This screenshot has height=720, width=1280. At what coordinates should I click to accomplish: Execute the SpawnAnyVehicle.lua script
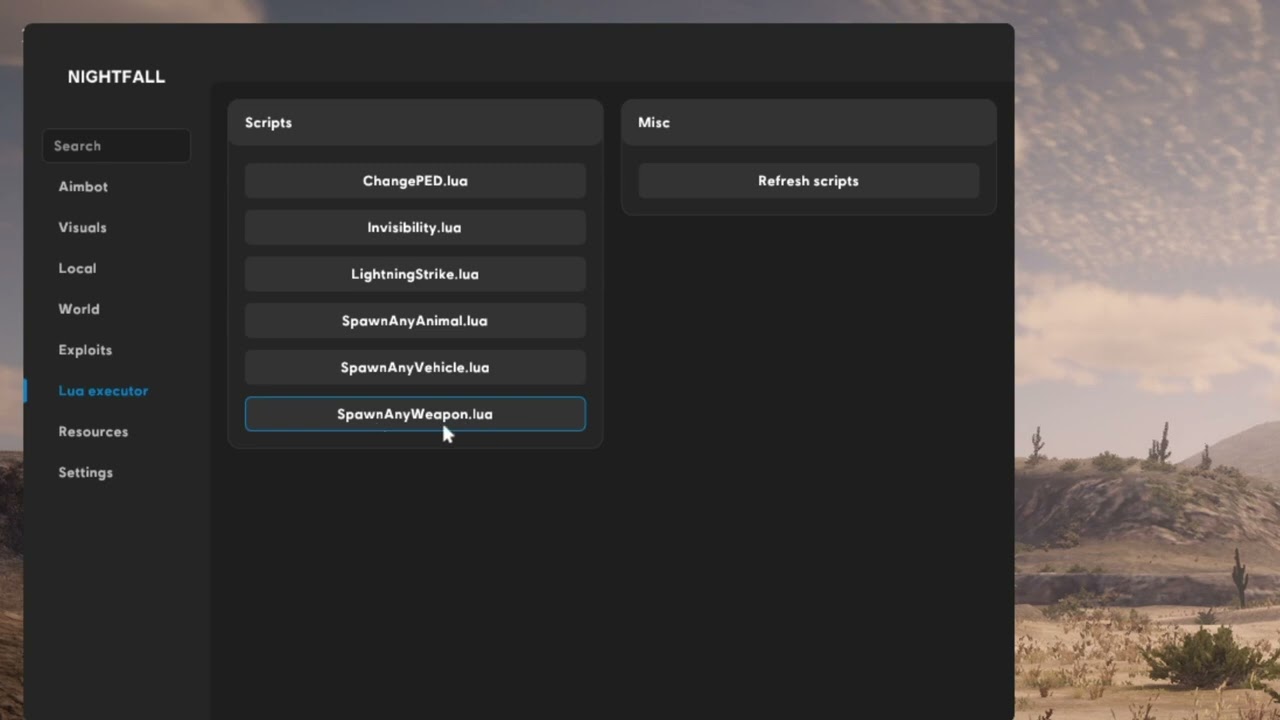[415, 368]
